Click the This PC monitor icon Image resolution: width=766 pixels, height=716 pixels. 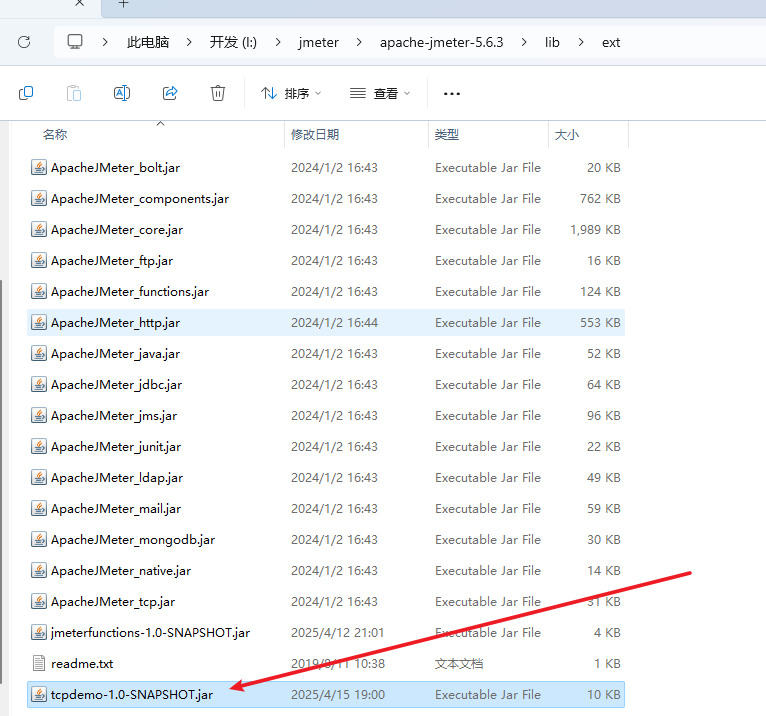coord(75,42)
